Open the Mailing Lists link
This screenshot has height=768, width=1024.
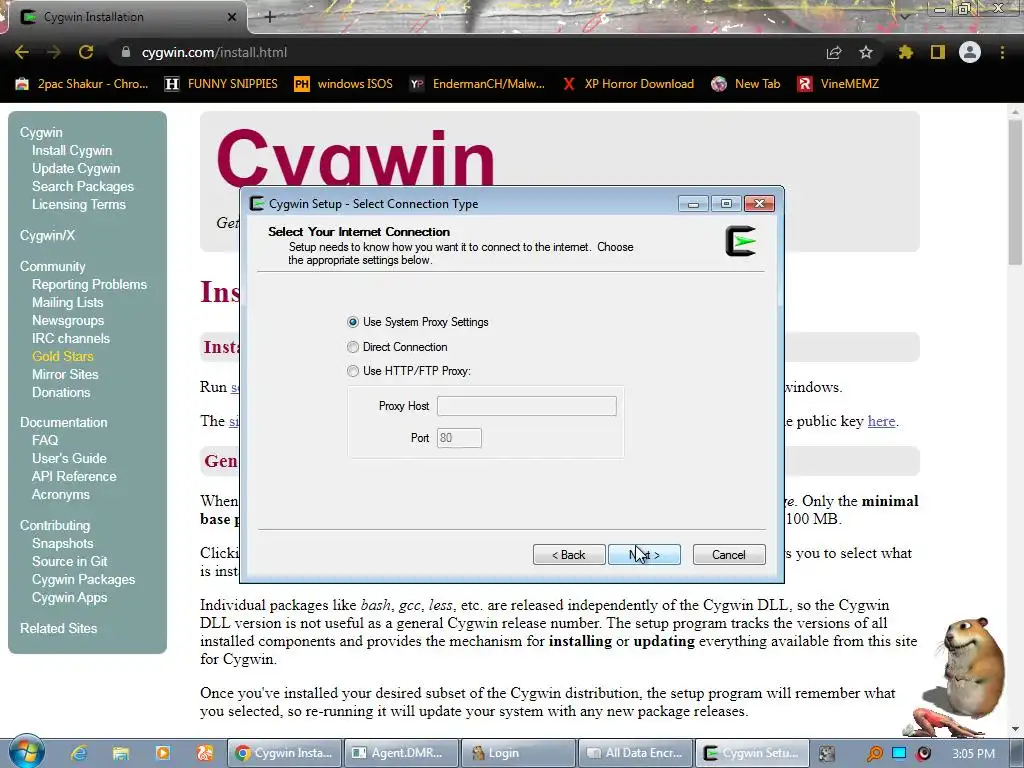(67, 302)
